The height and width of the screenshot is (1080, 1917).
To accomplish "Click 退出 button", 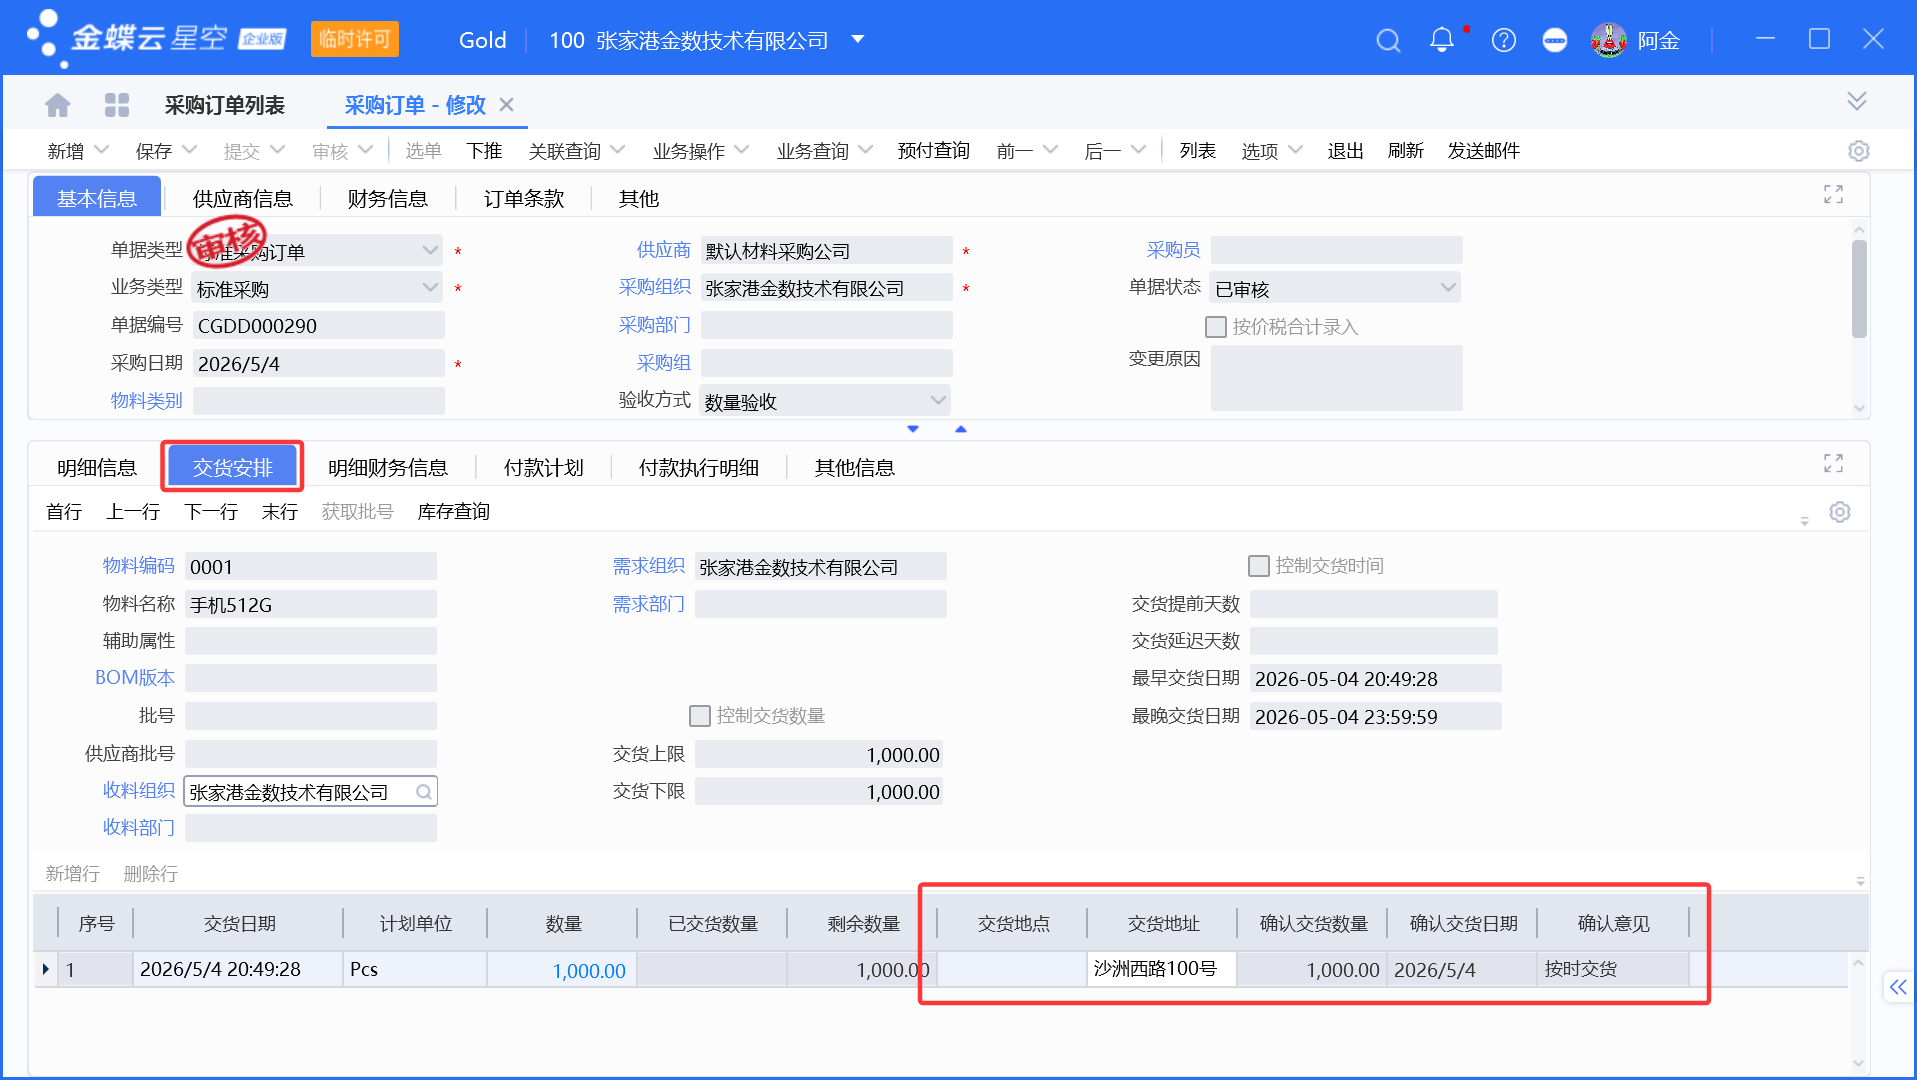I will pos(1345,151).
